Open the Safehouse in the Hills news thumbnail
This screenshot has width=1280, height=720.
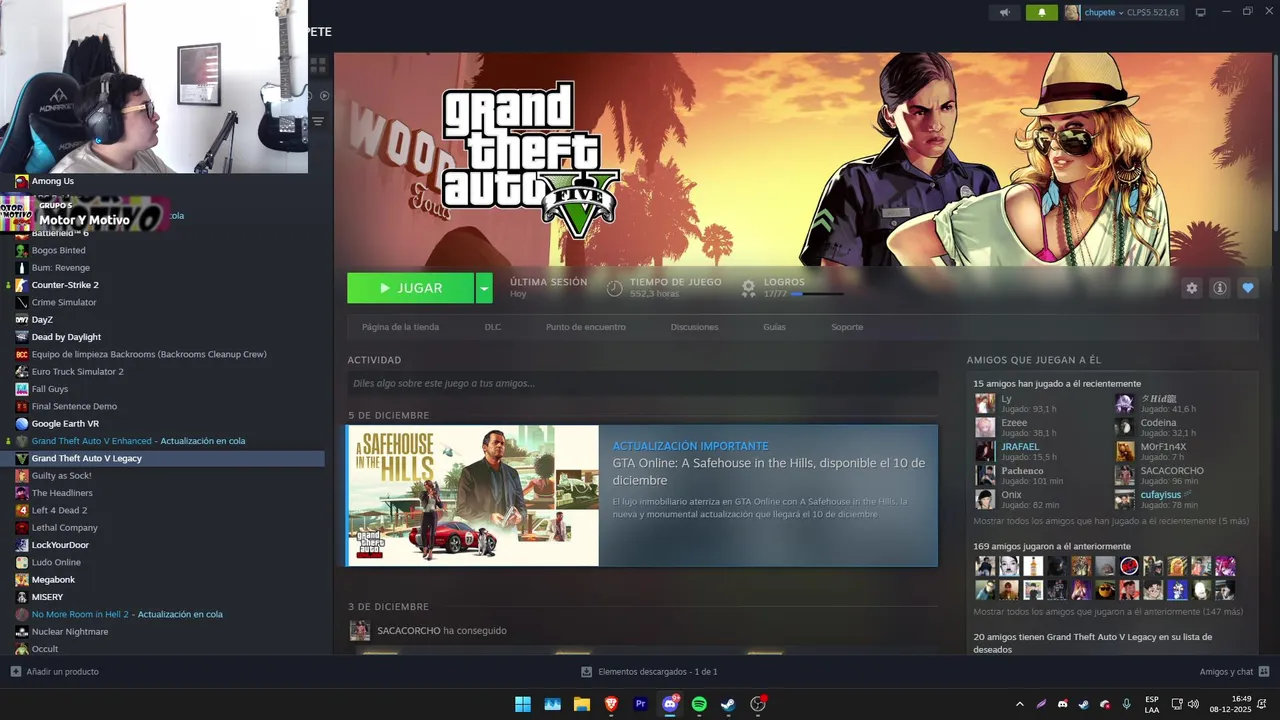(x=473, y=496)
